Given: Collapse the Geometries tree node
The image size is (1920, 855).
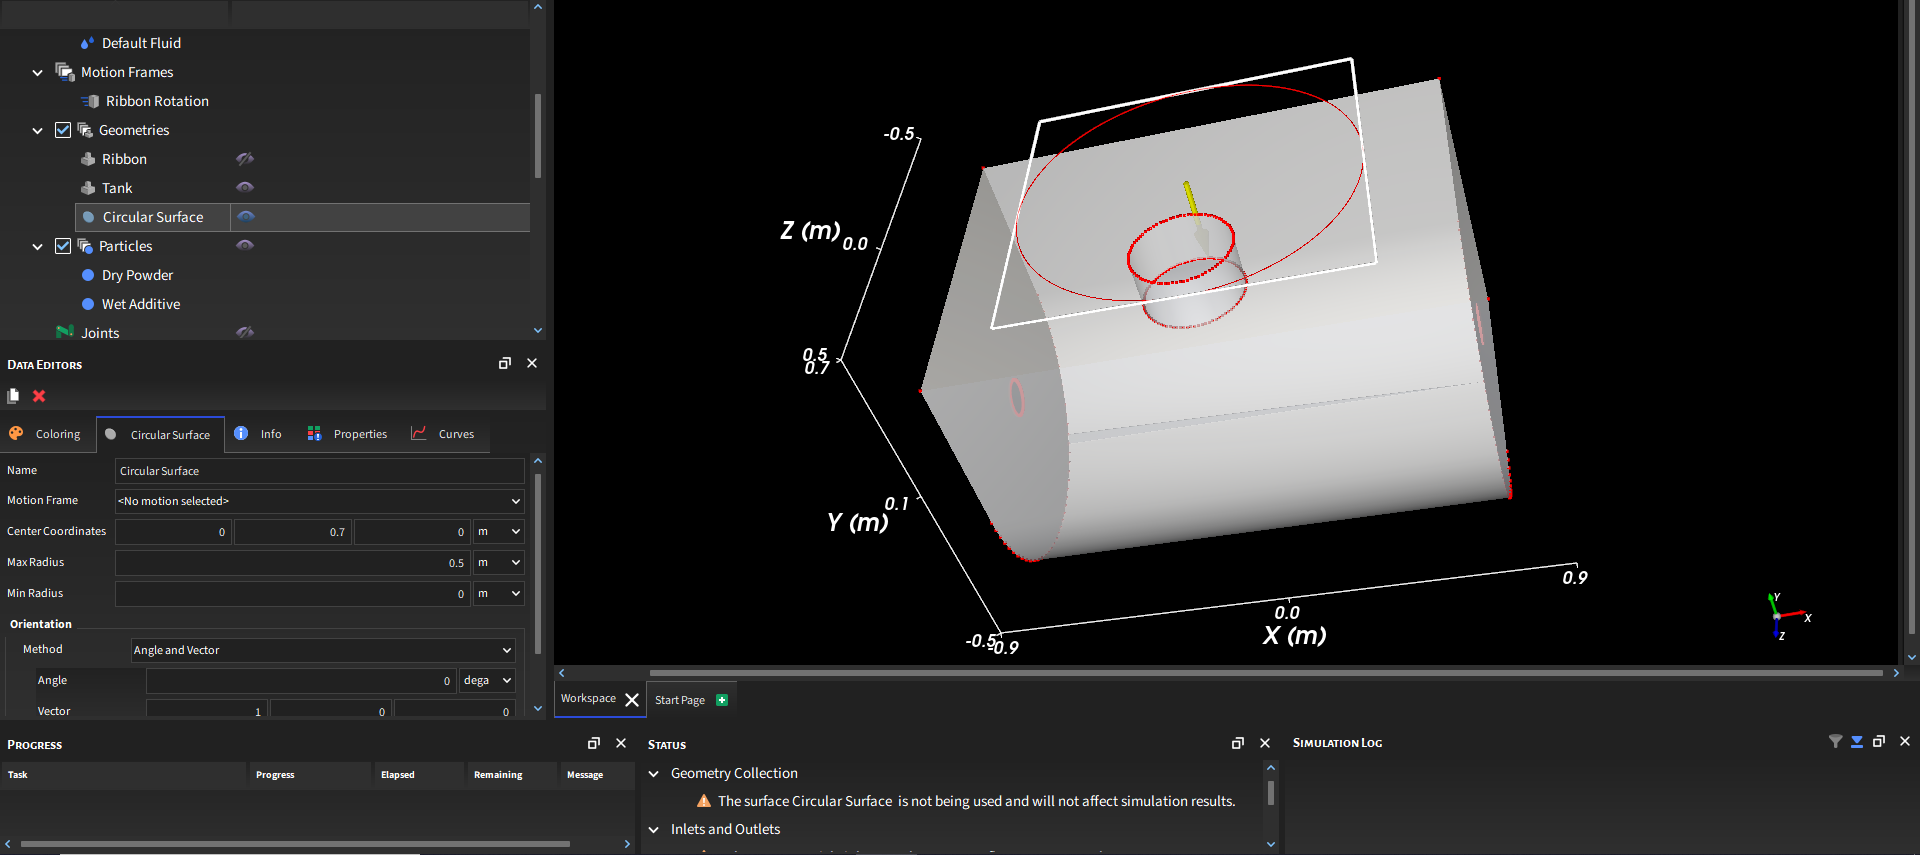Looking at the screenshot, I should pyautogui.click(x=37, y=131).
